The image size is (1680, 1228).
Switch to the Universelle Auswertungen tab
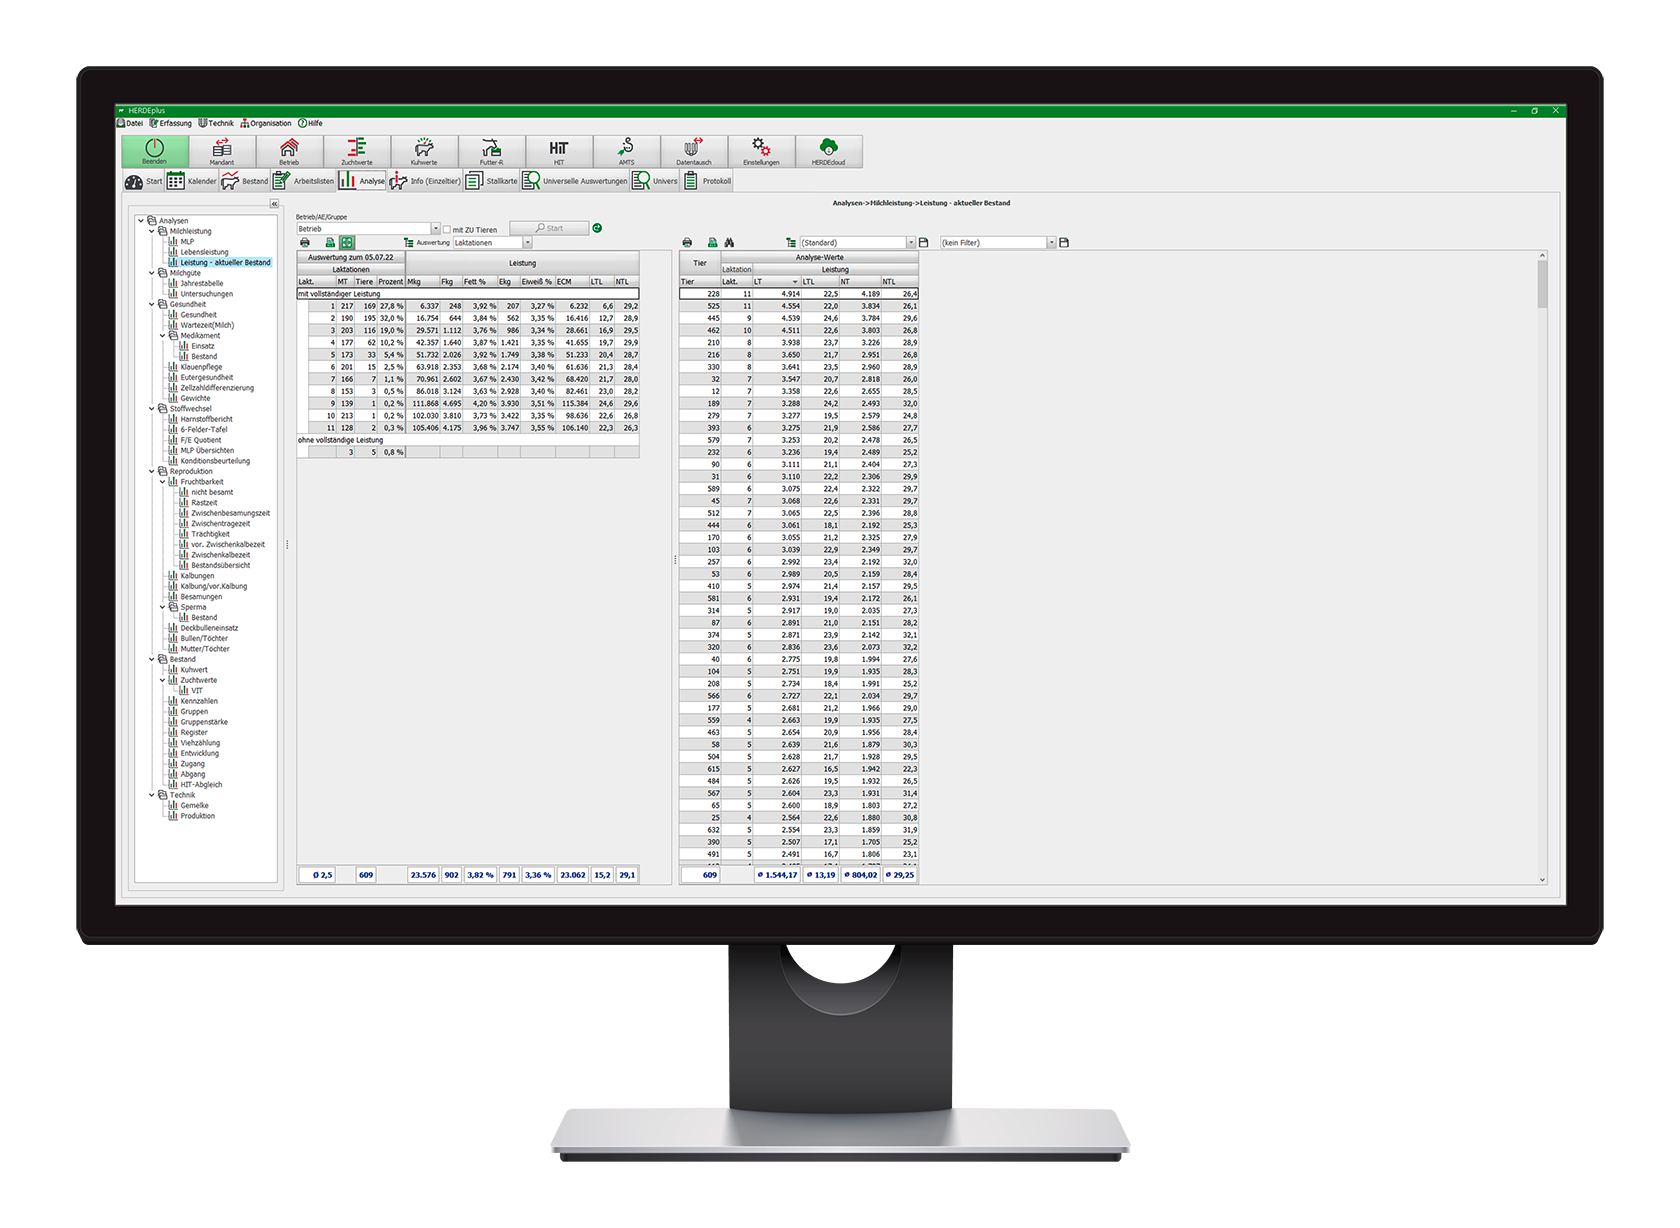coord(575,181)
